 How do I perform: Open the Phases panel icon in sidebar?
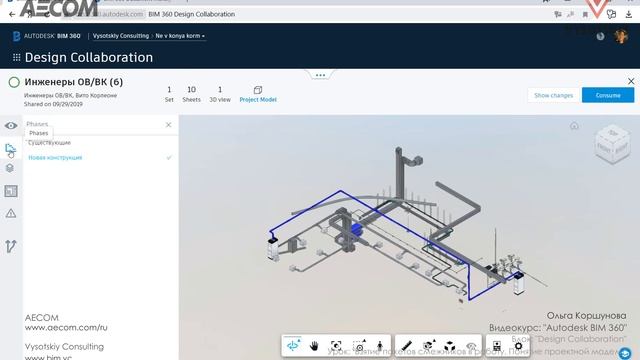[11, 149]
